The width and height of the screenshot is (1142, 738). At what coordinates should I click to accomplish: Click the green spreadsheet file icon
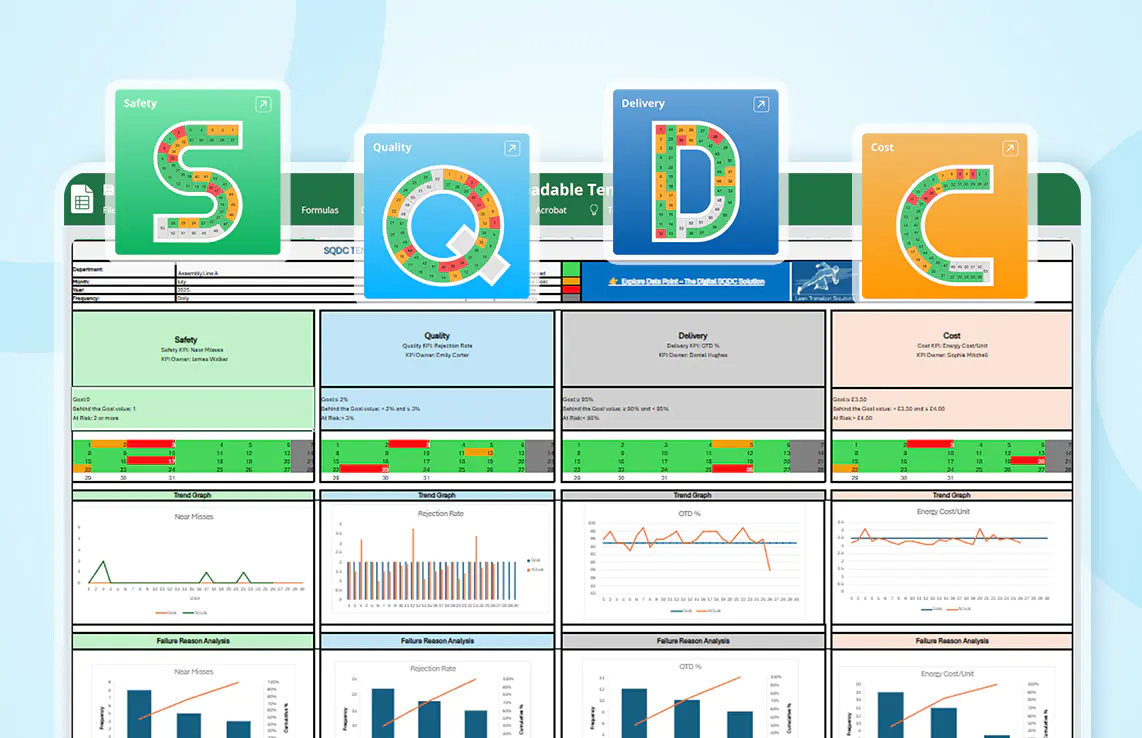point(82,200)
